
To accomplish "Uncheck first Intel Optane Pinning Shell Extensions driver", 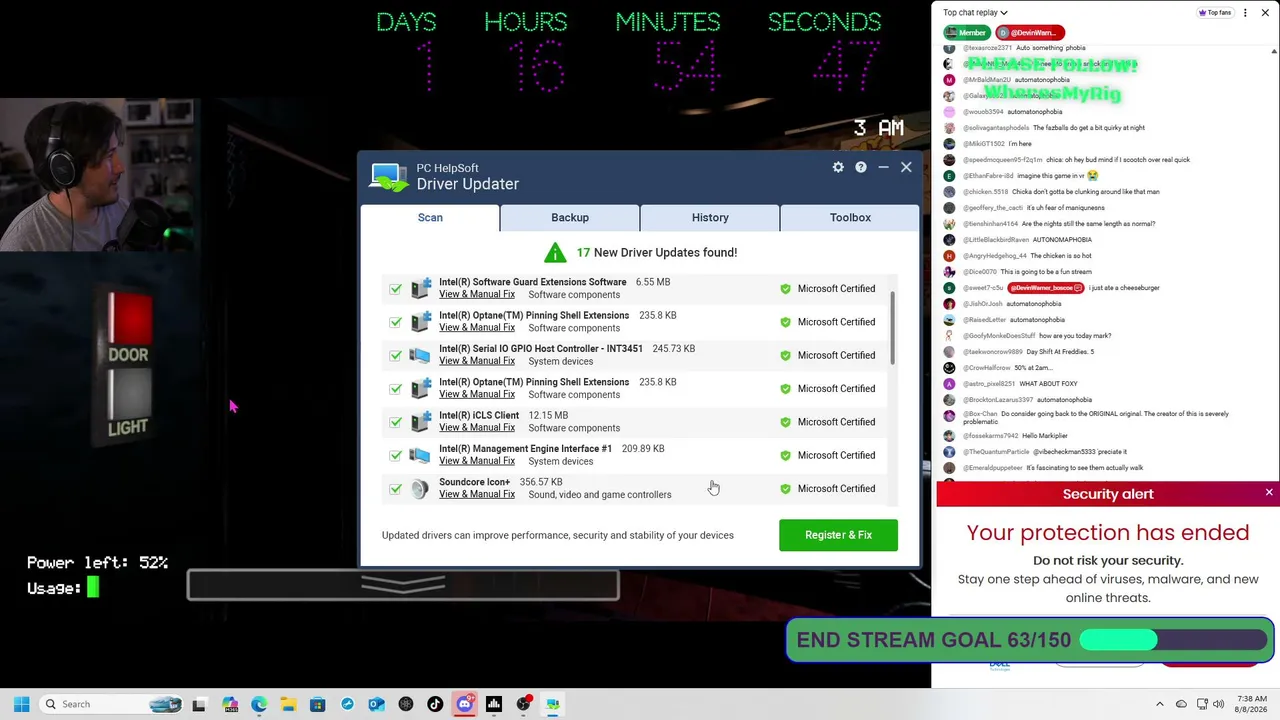I will coord(396,322).
